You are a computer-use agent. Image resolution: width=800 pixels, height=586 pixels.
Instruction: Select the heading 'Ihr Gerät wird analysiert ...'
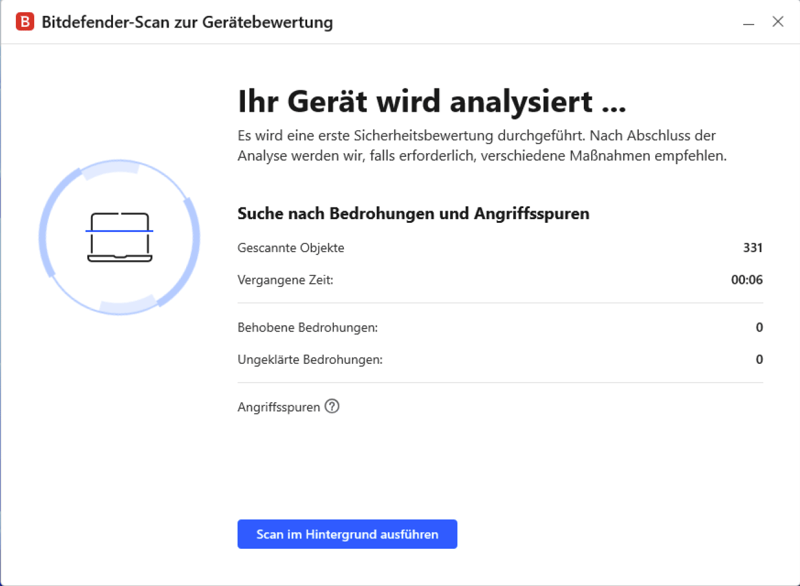point(432,101)
